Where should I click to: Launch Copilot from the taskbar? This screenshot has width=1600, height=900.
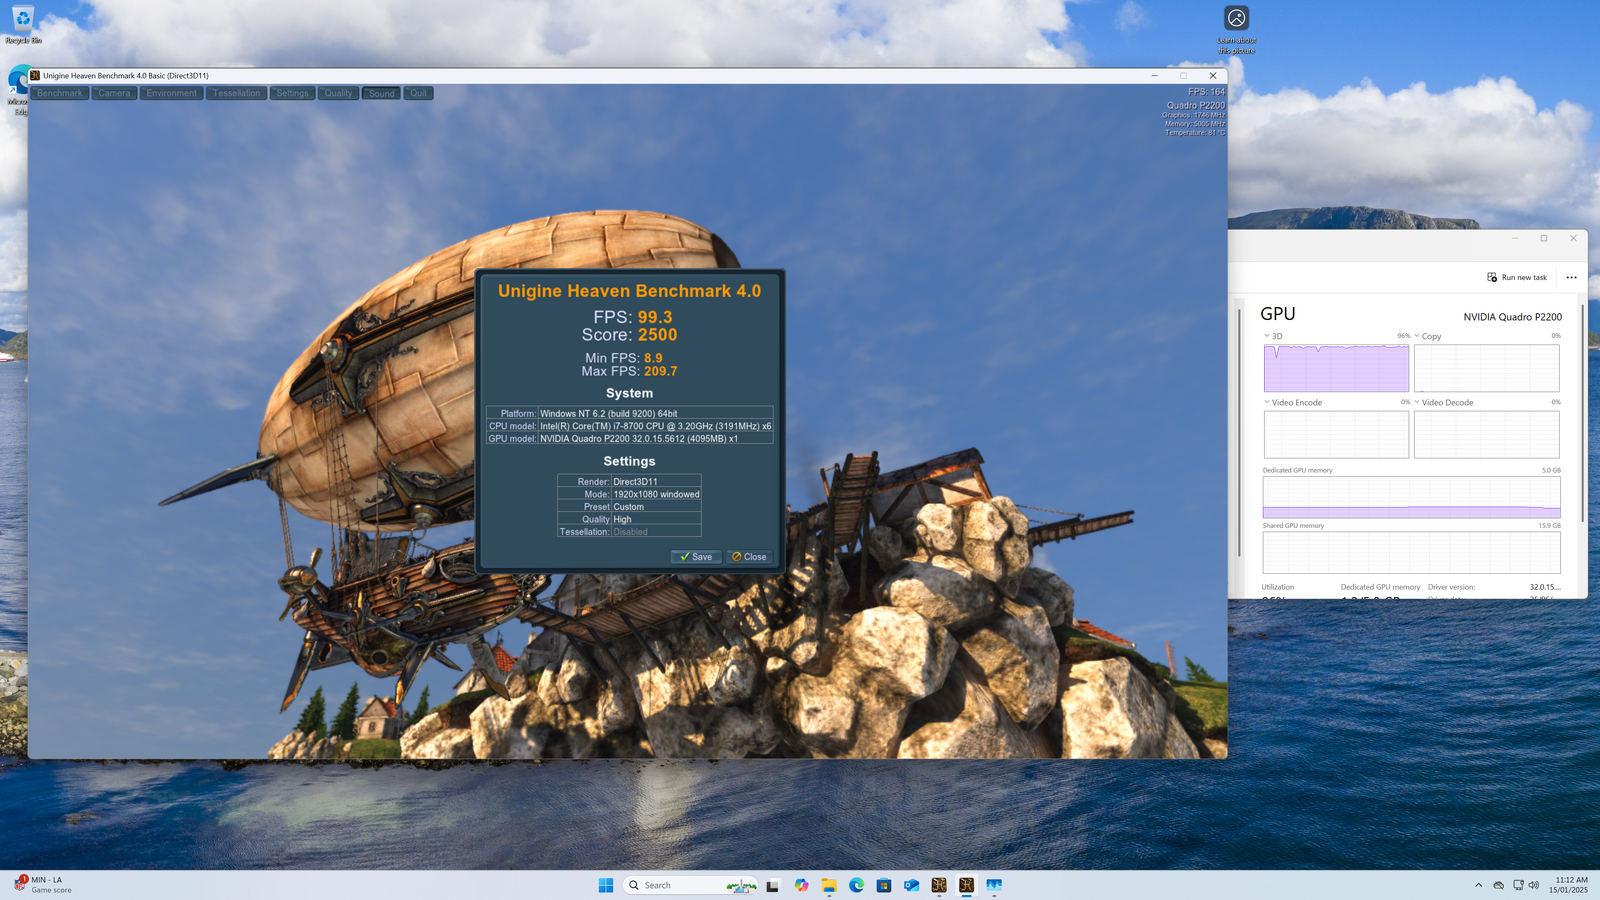click(x=801, y=885)
